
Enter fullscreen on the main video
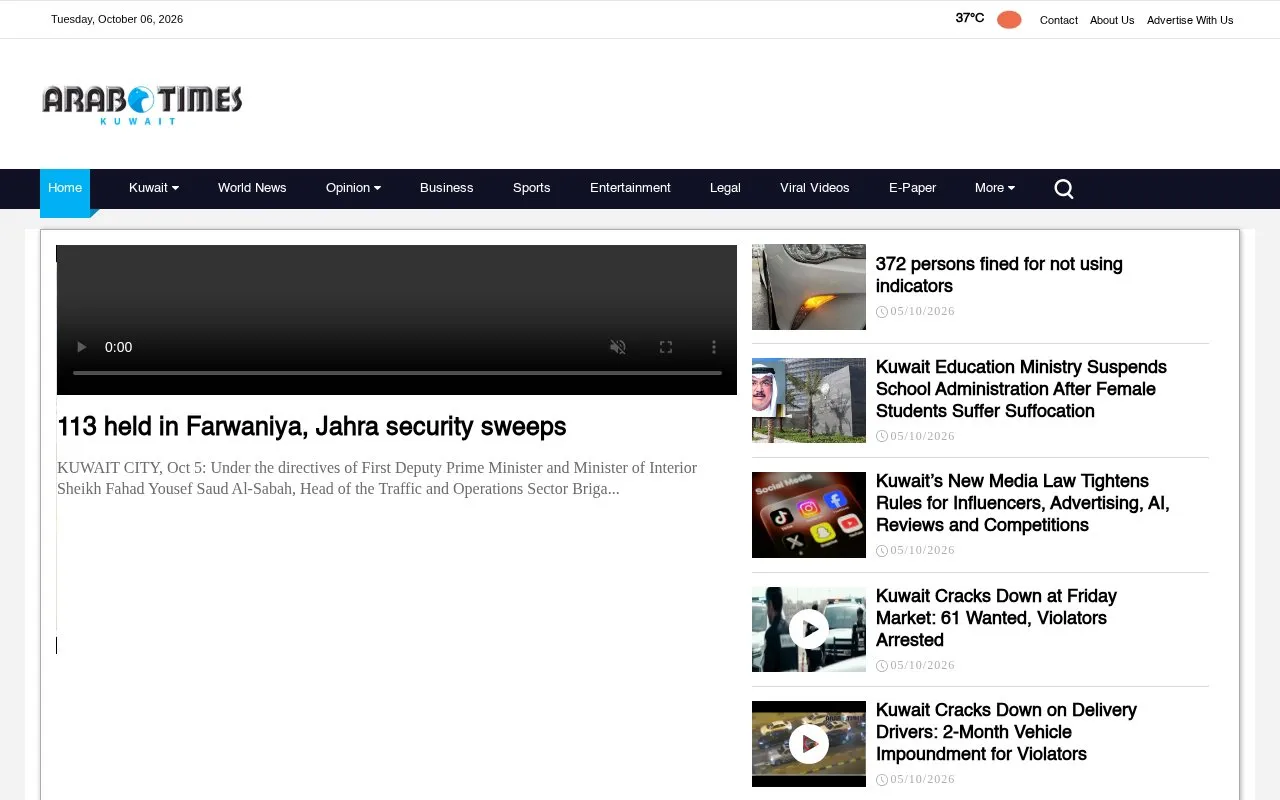click(x=666, y=347)
